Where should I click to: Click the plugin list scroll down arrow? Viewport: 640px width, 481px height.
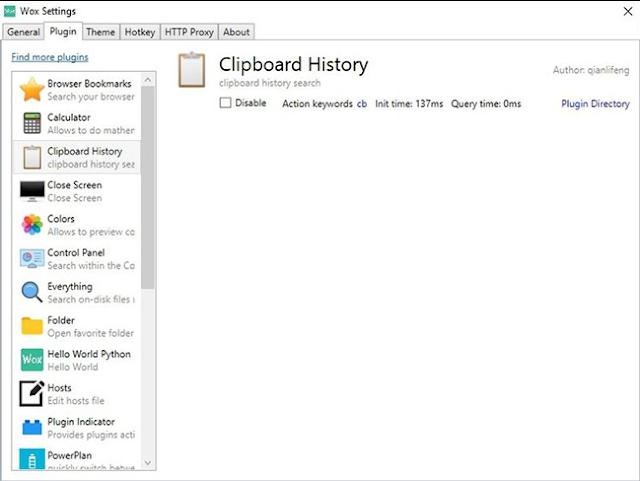click(x=148, y=463)
